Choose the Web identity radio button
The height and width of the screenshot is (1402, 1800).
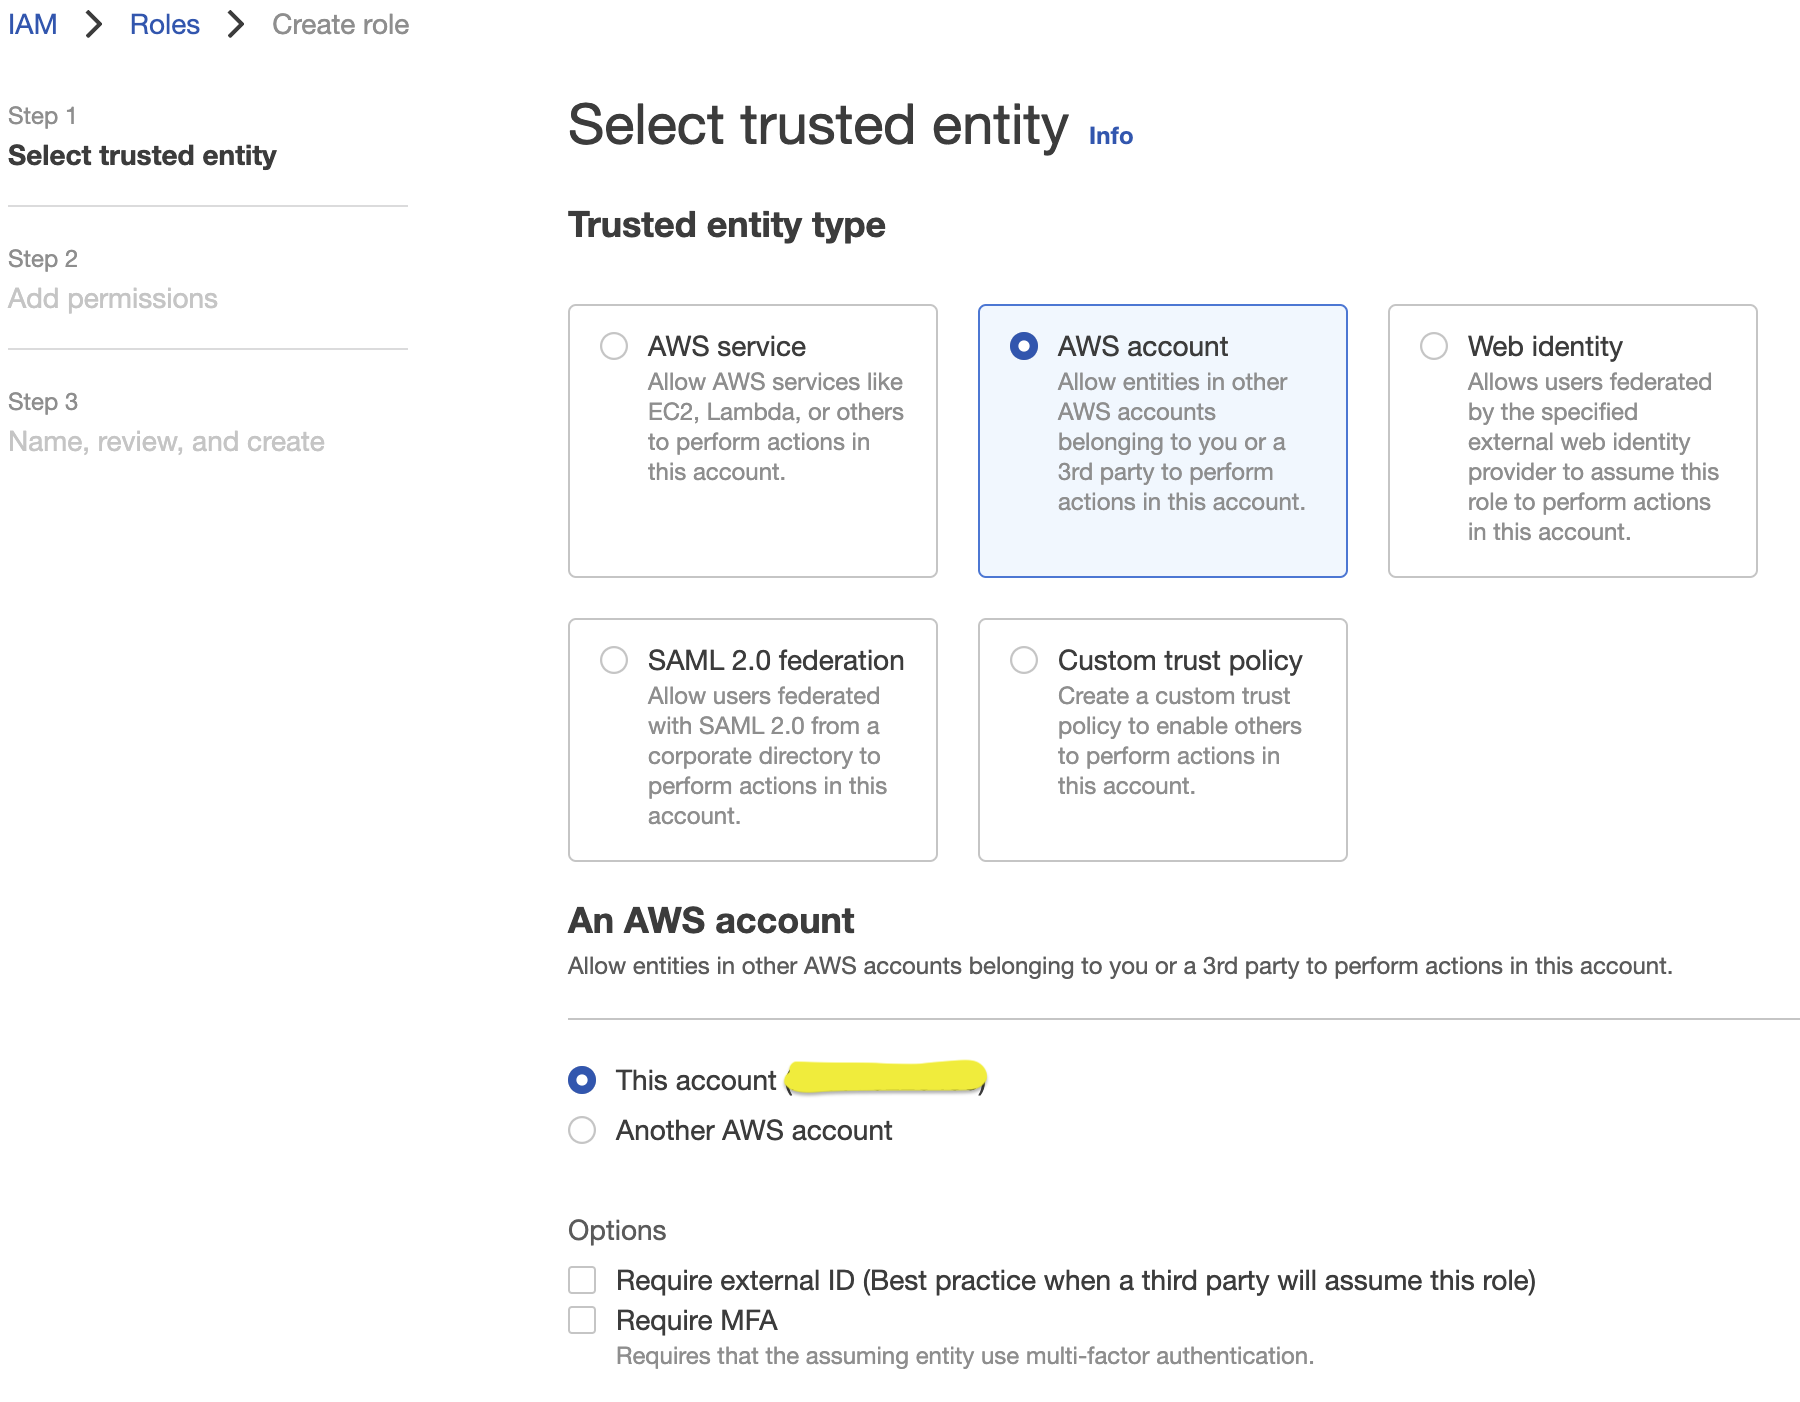(1434, 346)
